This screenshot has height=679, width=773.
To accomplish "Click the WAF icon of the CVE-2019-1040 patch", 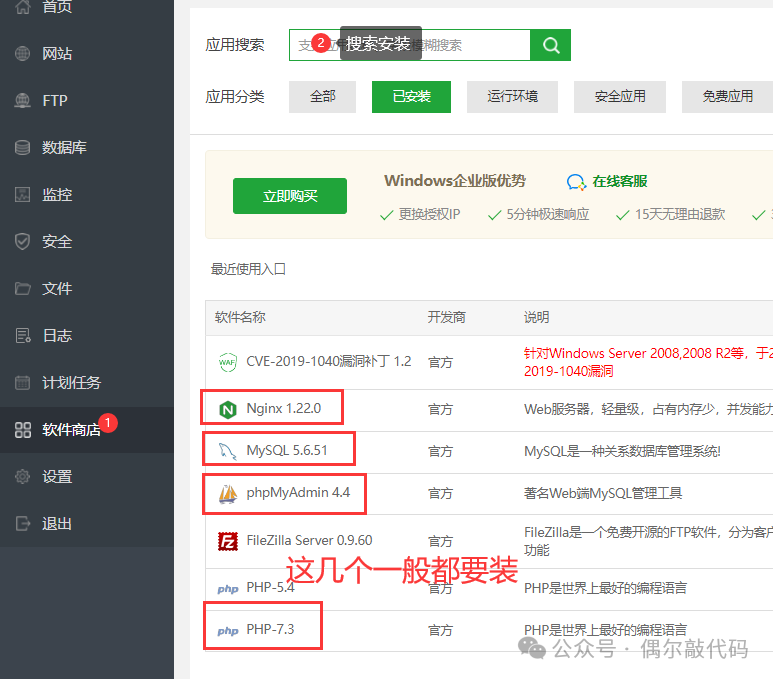I will (228, 362).
